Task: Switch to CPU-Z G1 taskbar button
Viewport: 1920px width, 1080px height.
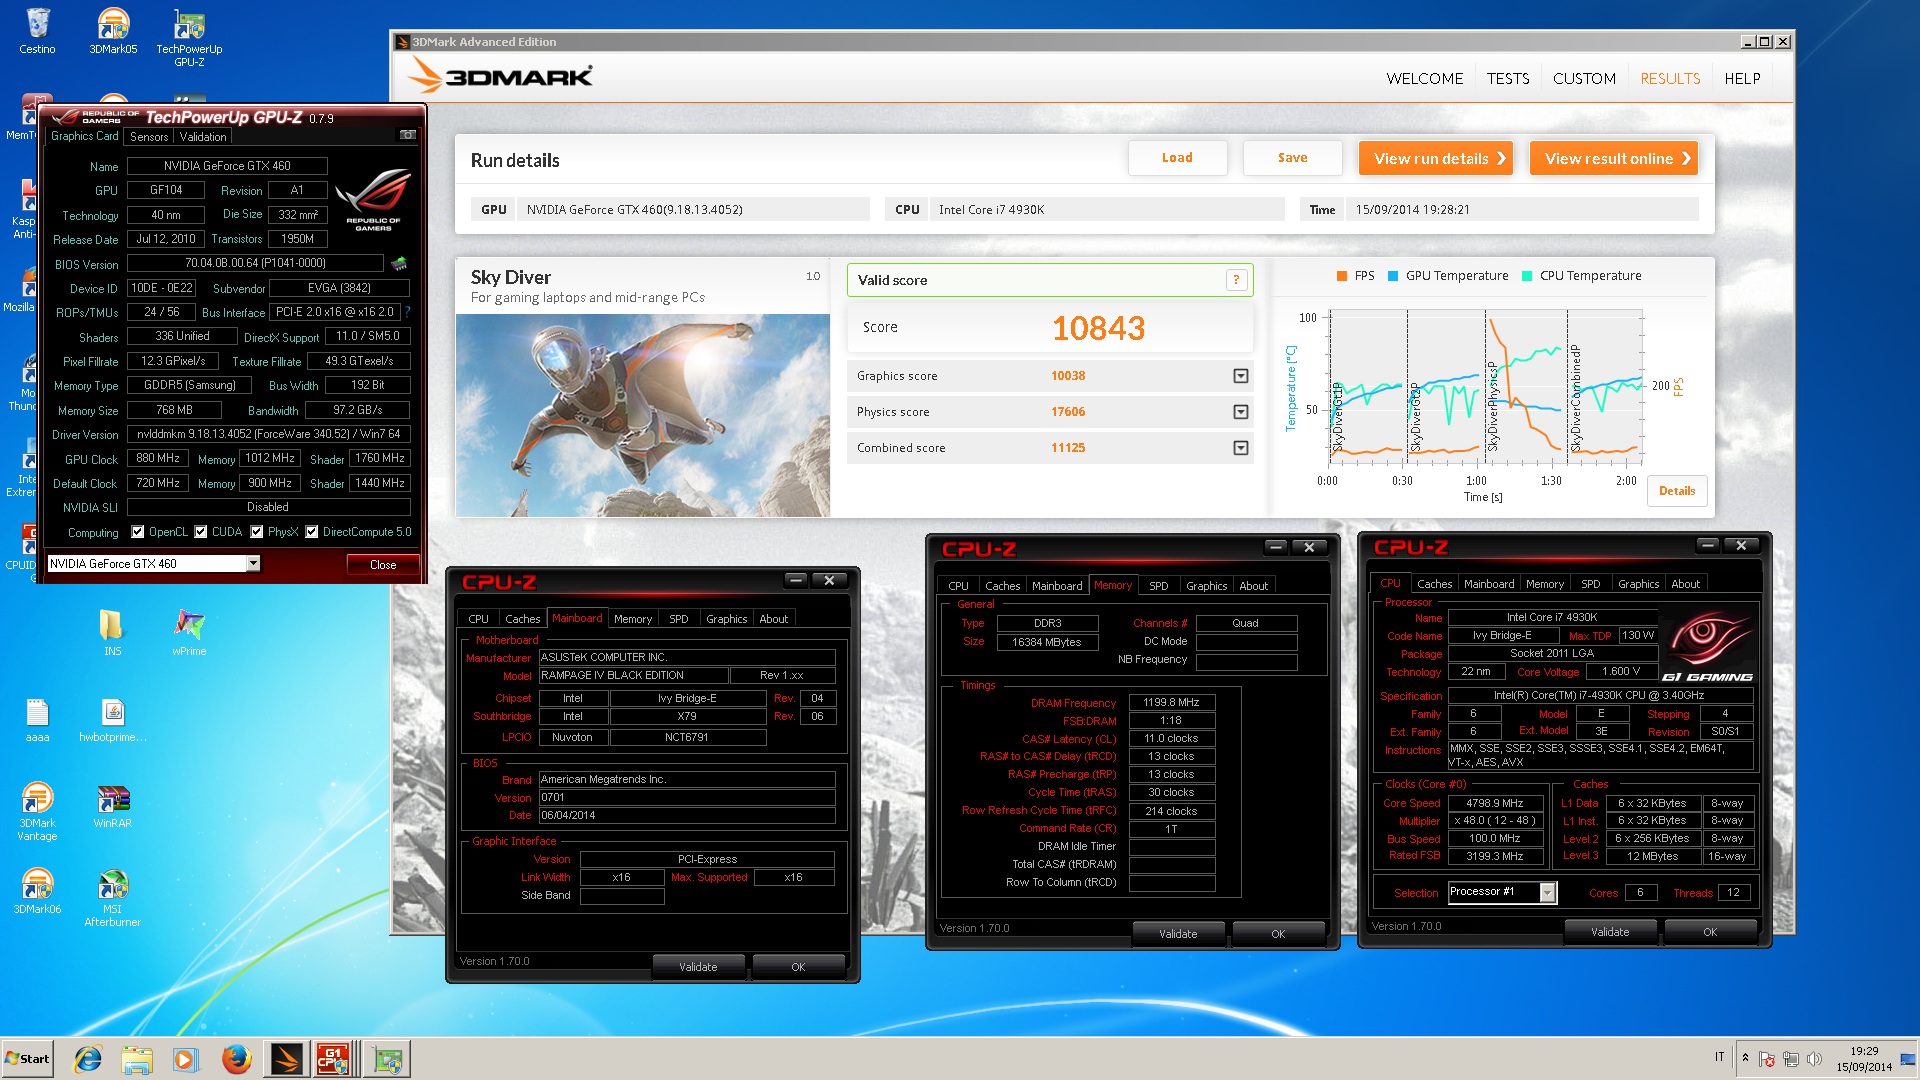Action: coord(334,1059)
